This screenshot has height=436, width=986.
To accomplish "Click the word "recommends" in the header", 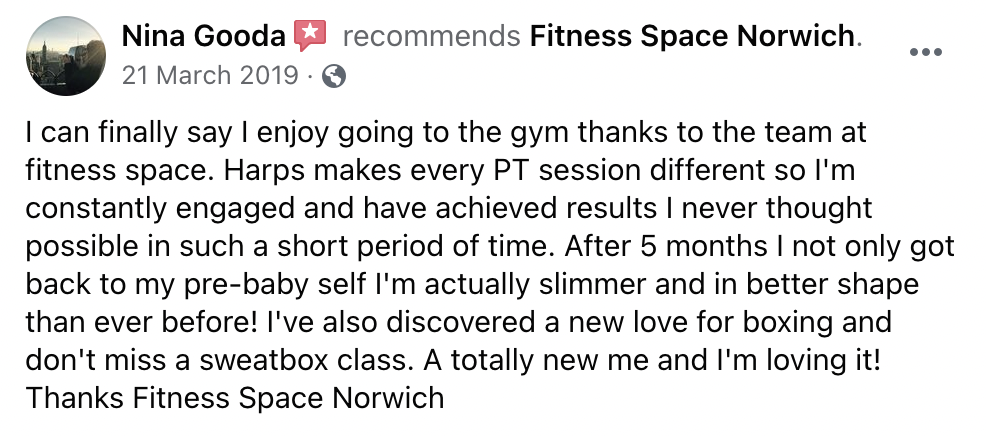I will point(431,37).
